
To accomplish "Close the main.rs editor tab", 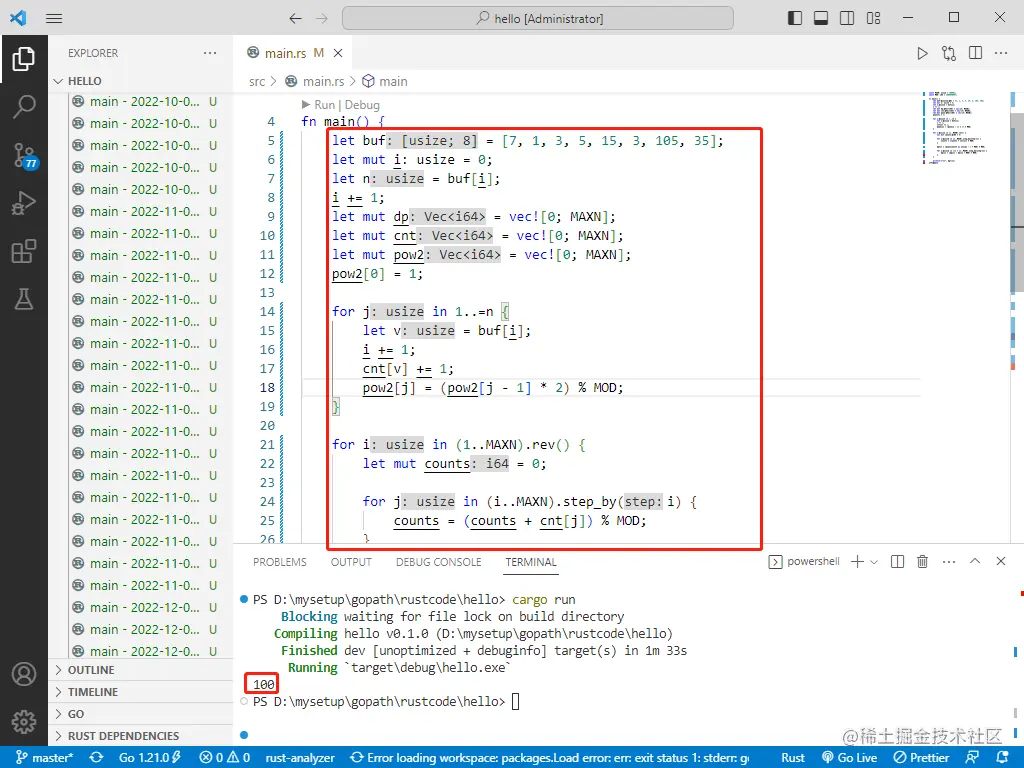I will point(338,53).
